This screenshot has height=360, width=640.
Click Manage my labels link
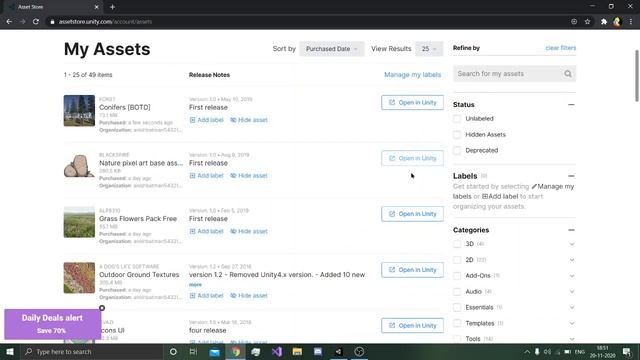(412, 75)
